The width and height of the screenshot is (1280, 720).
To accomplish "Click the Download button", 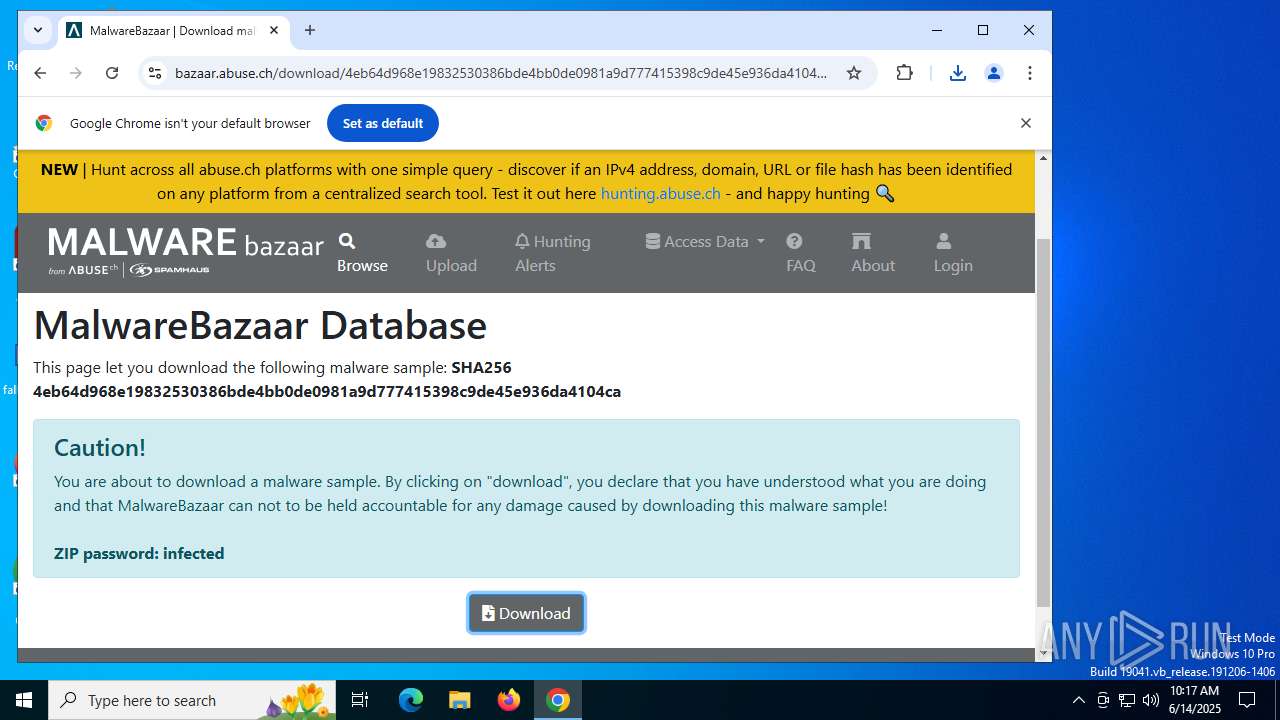I will (x=527, y=613).
